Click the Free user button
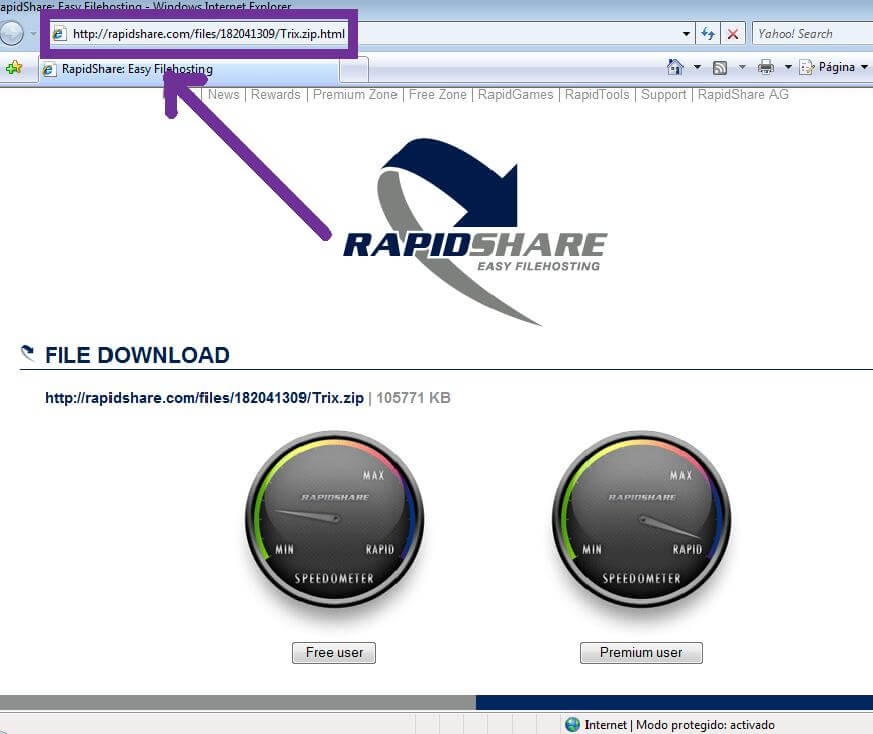 (334, 653)
